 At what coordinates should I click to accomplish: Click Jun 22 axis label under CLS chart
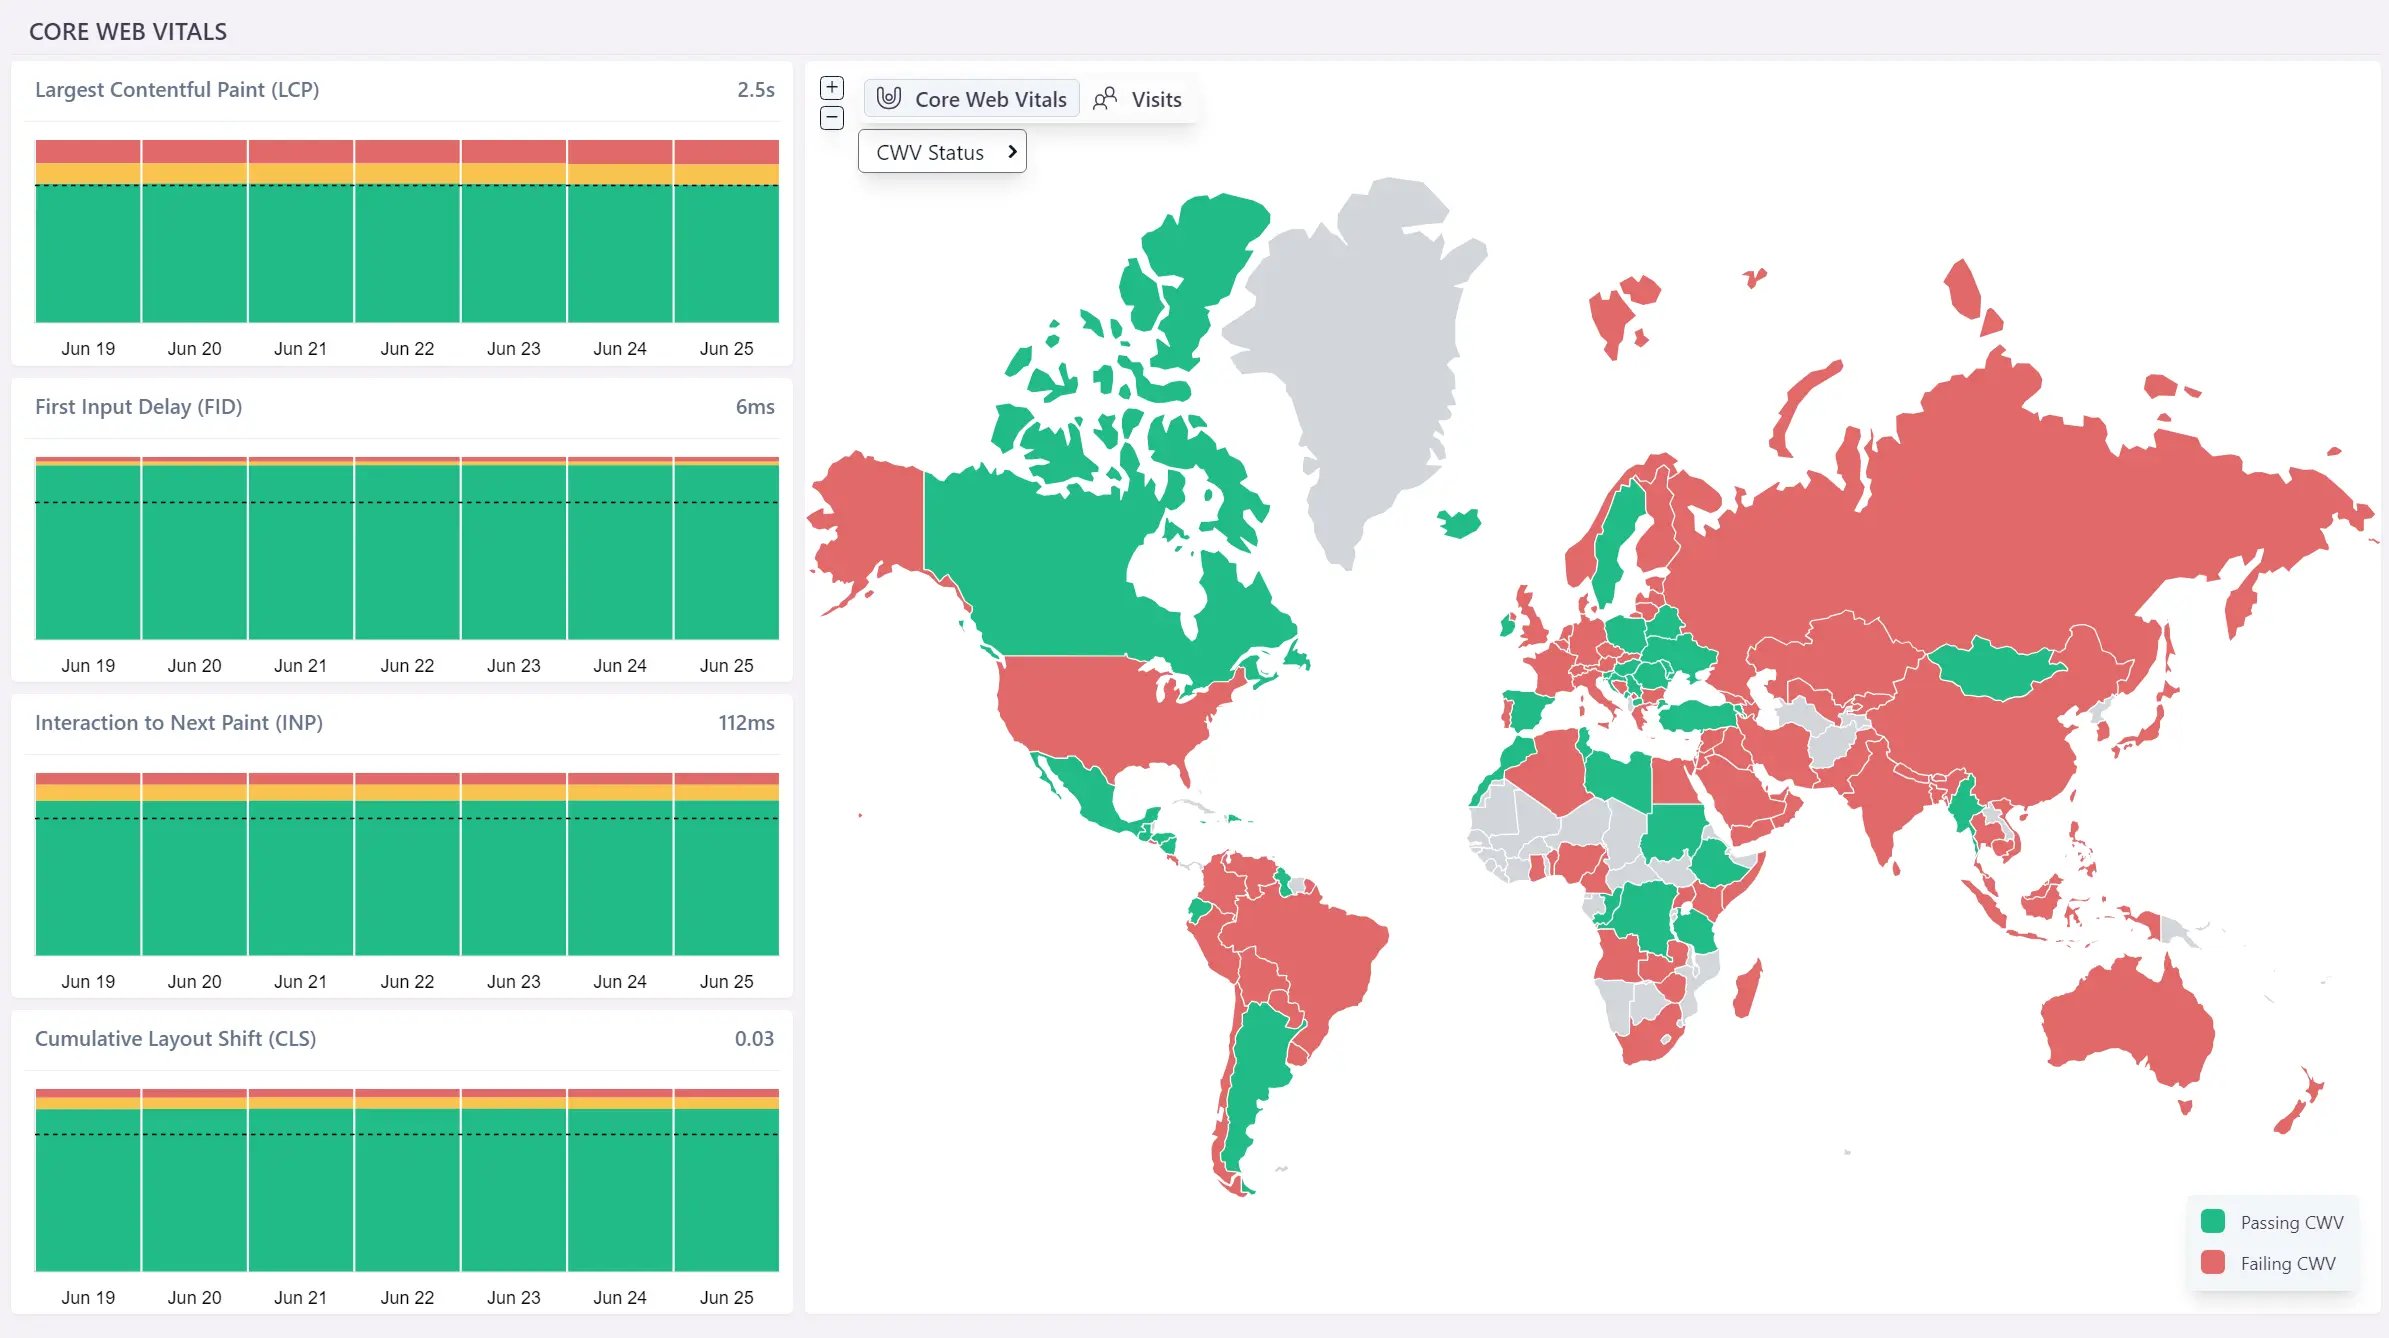(x=407, y=1297)
